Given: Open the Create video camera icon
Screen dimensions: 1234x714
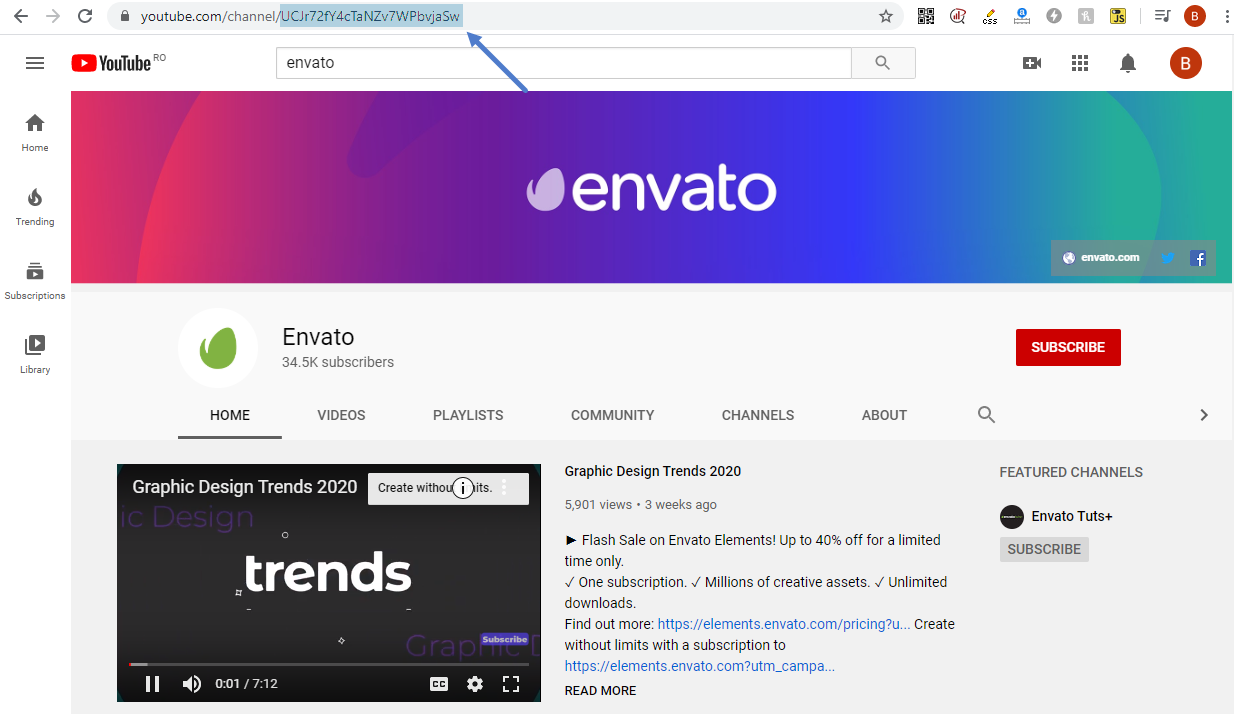Looking at the screenshot, I should click(1032, 63).
